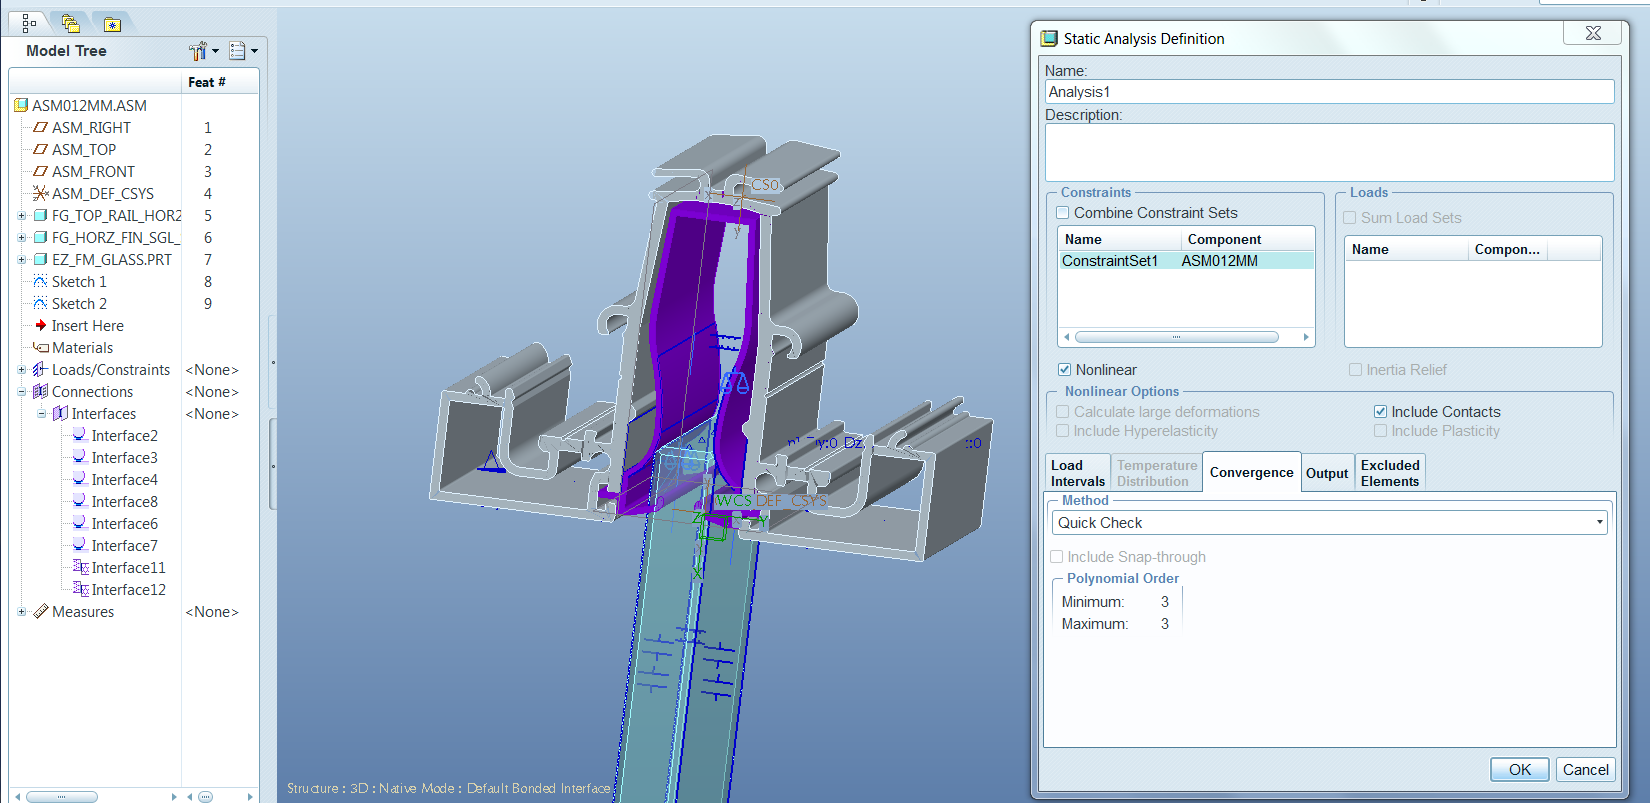The image size is (1650, 803).
Task: Click the constraints list horizontal scrollbar
Action: pos(1176,337)
